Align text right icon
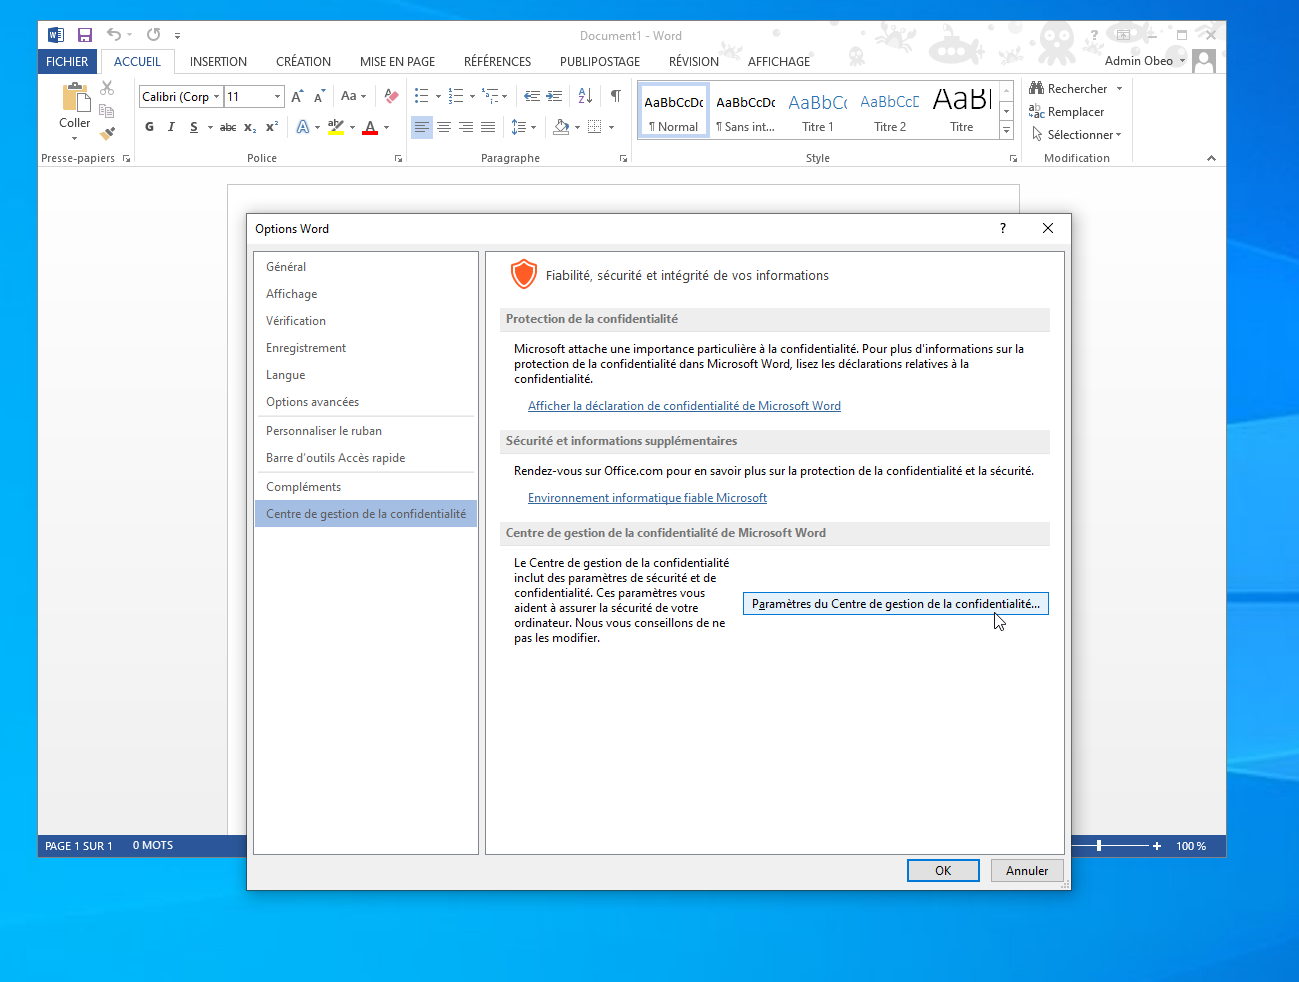Image resolution: width=1299 pixels, height=982 pixels. pos(466,127)
